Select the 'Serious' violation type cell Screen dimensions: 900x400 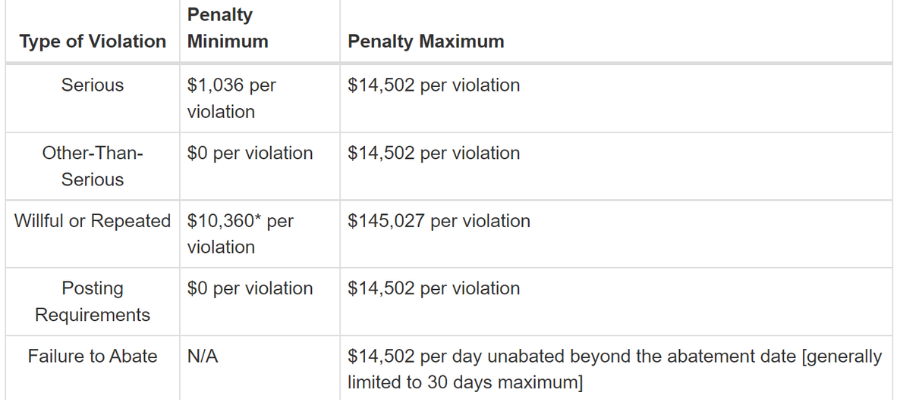92,85
